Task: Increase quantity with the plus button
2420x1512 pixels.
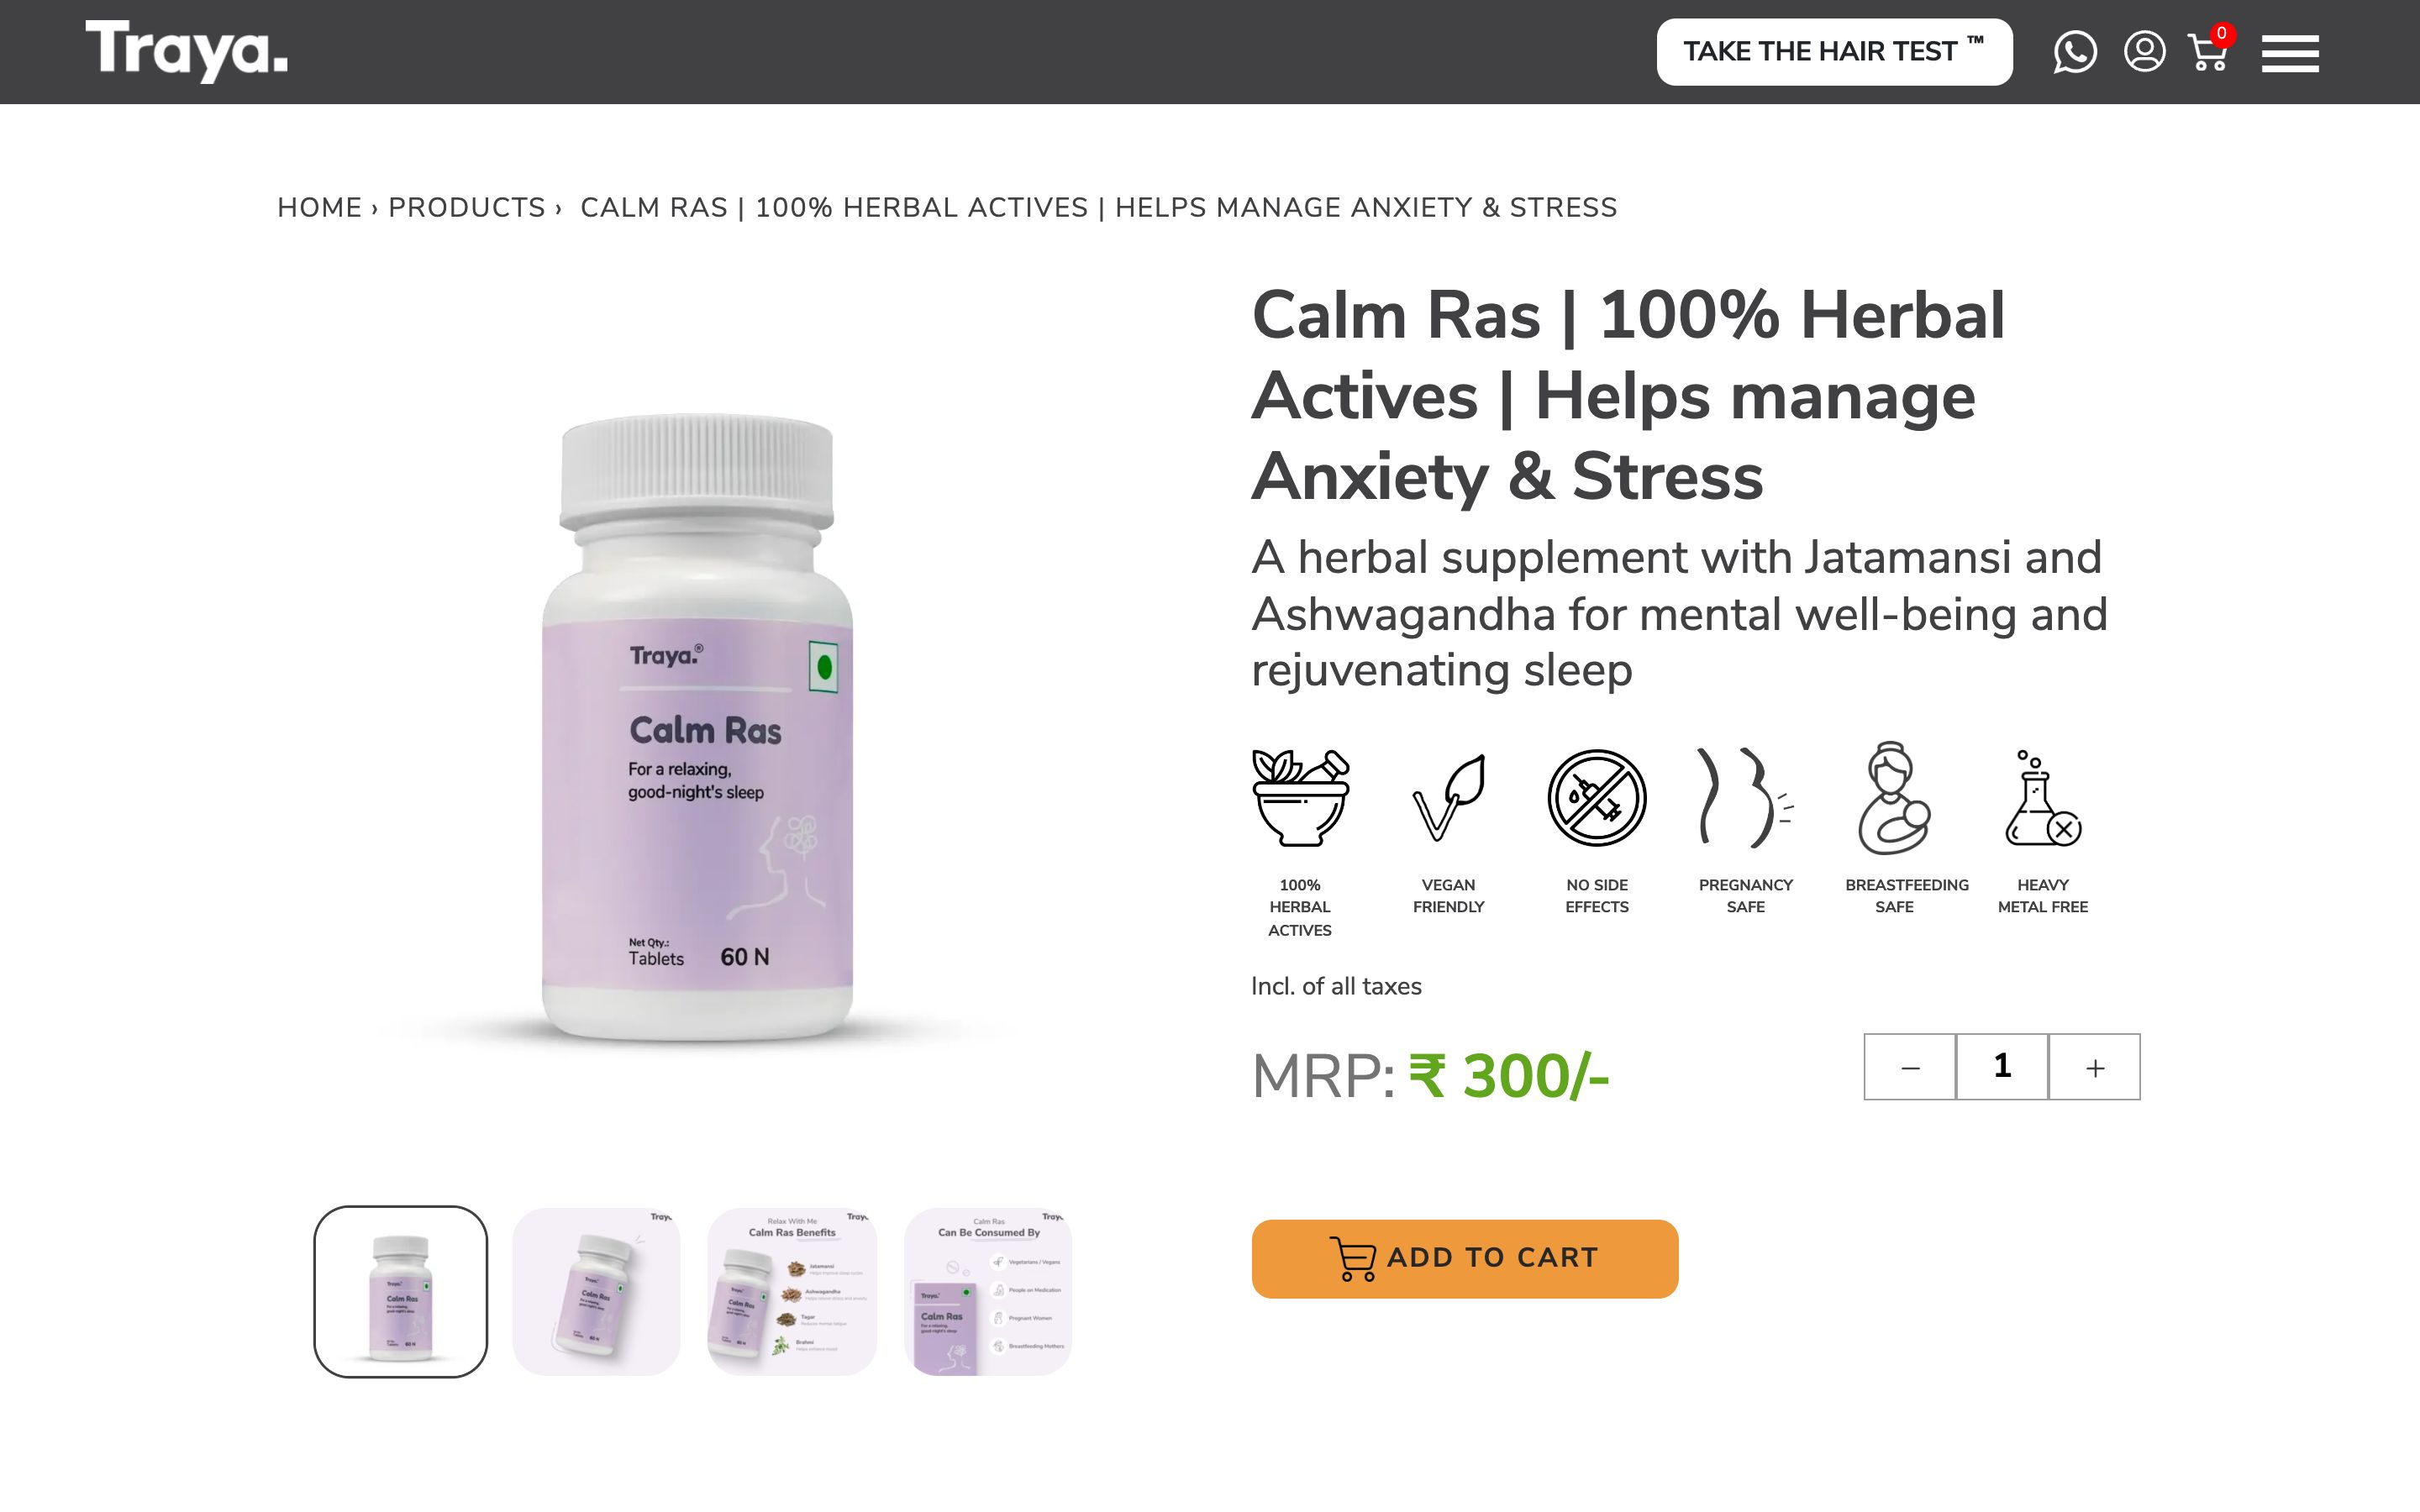Action: coord(2095,1067)
